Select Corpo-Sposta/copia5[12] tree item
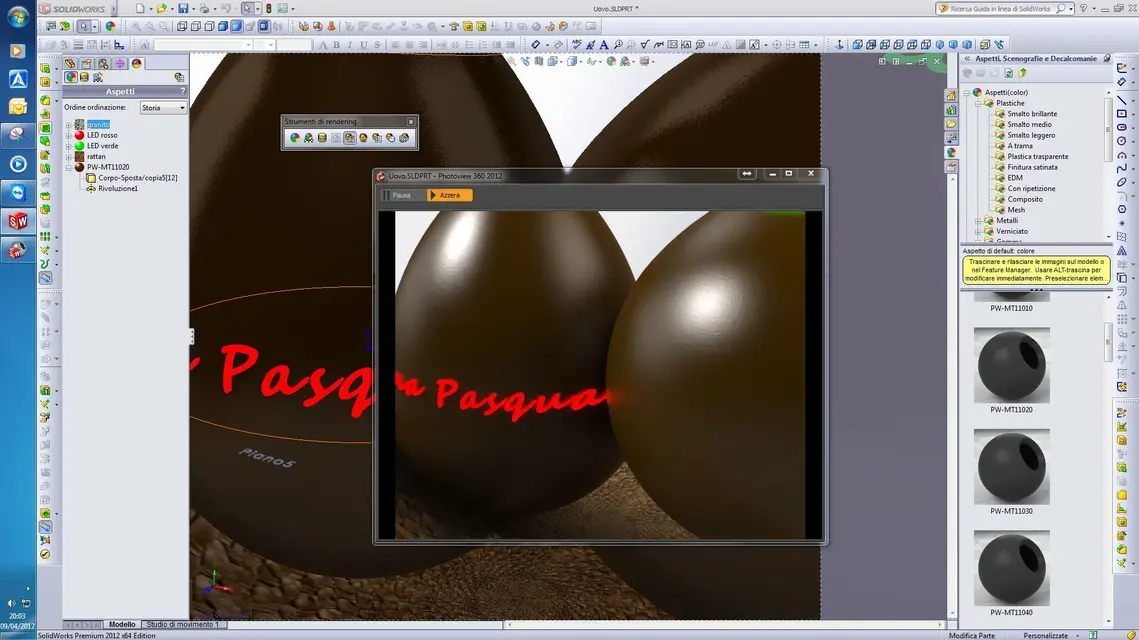 137,178
